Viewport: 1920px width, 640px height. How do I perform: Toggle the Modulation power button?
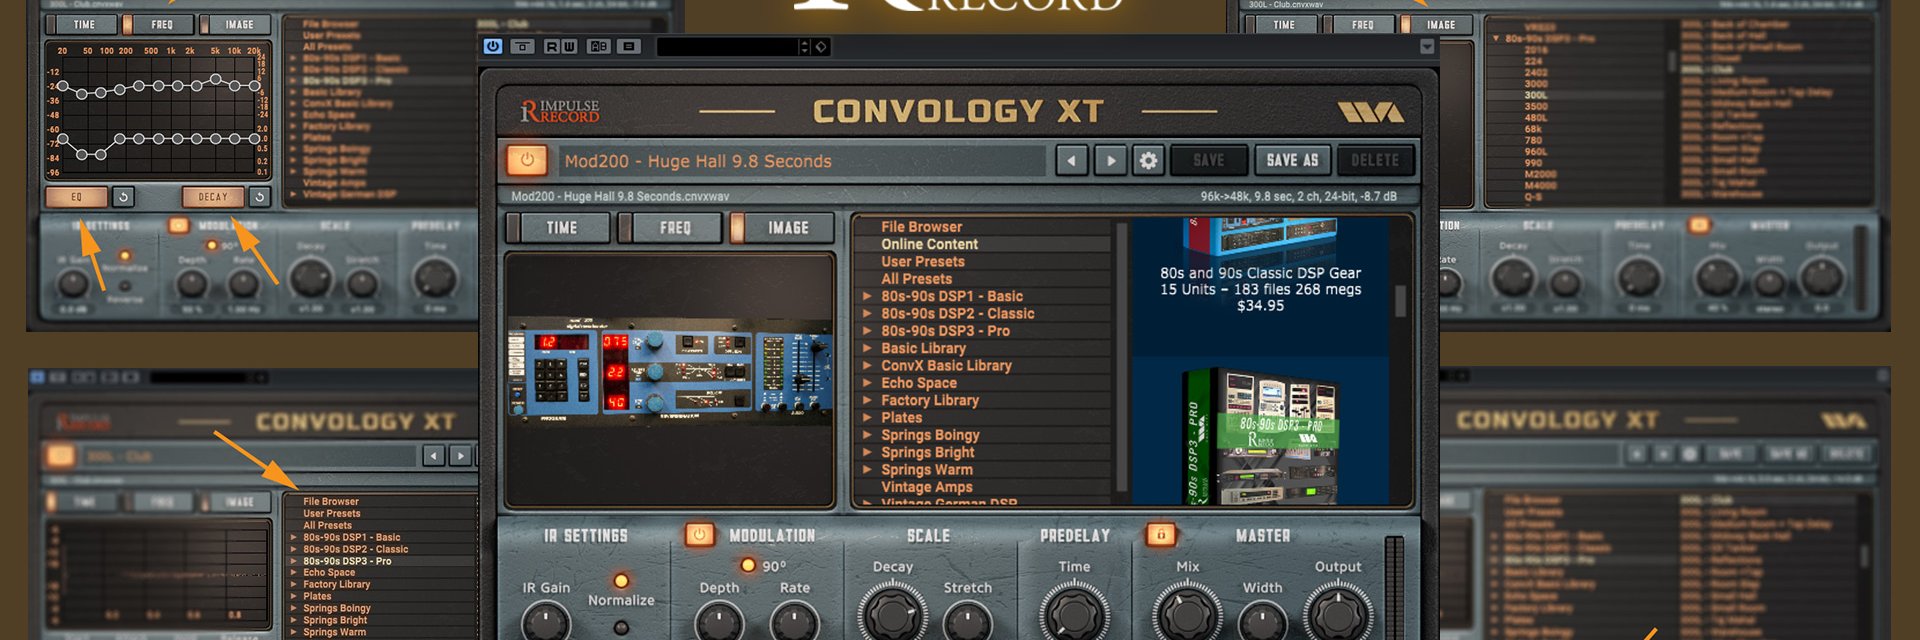coord(699,535)
